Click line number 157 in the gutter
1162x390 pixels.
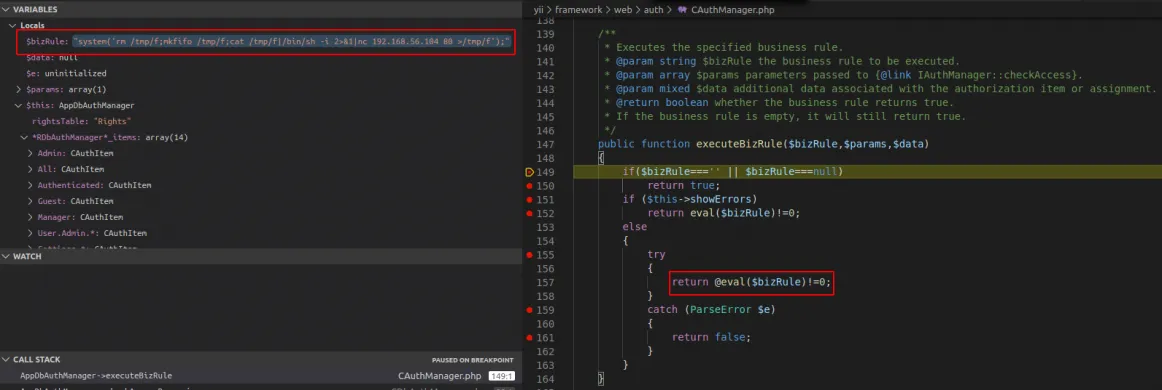pyautogui.click(x=545, y=282)
